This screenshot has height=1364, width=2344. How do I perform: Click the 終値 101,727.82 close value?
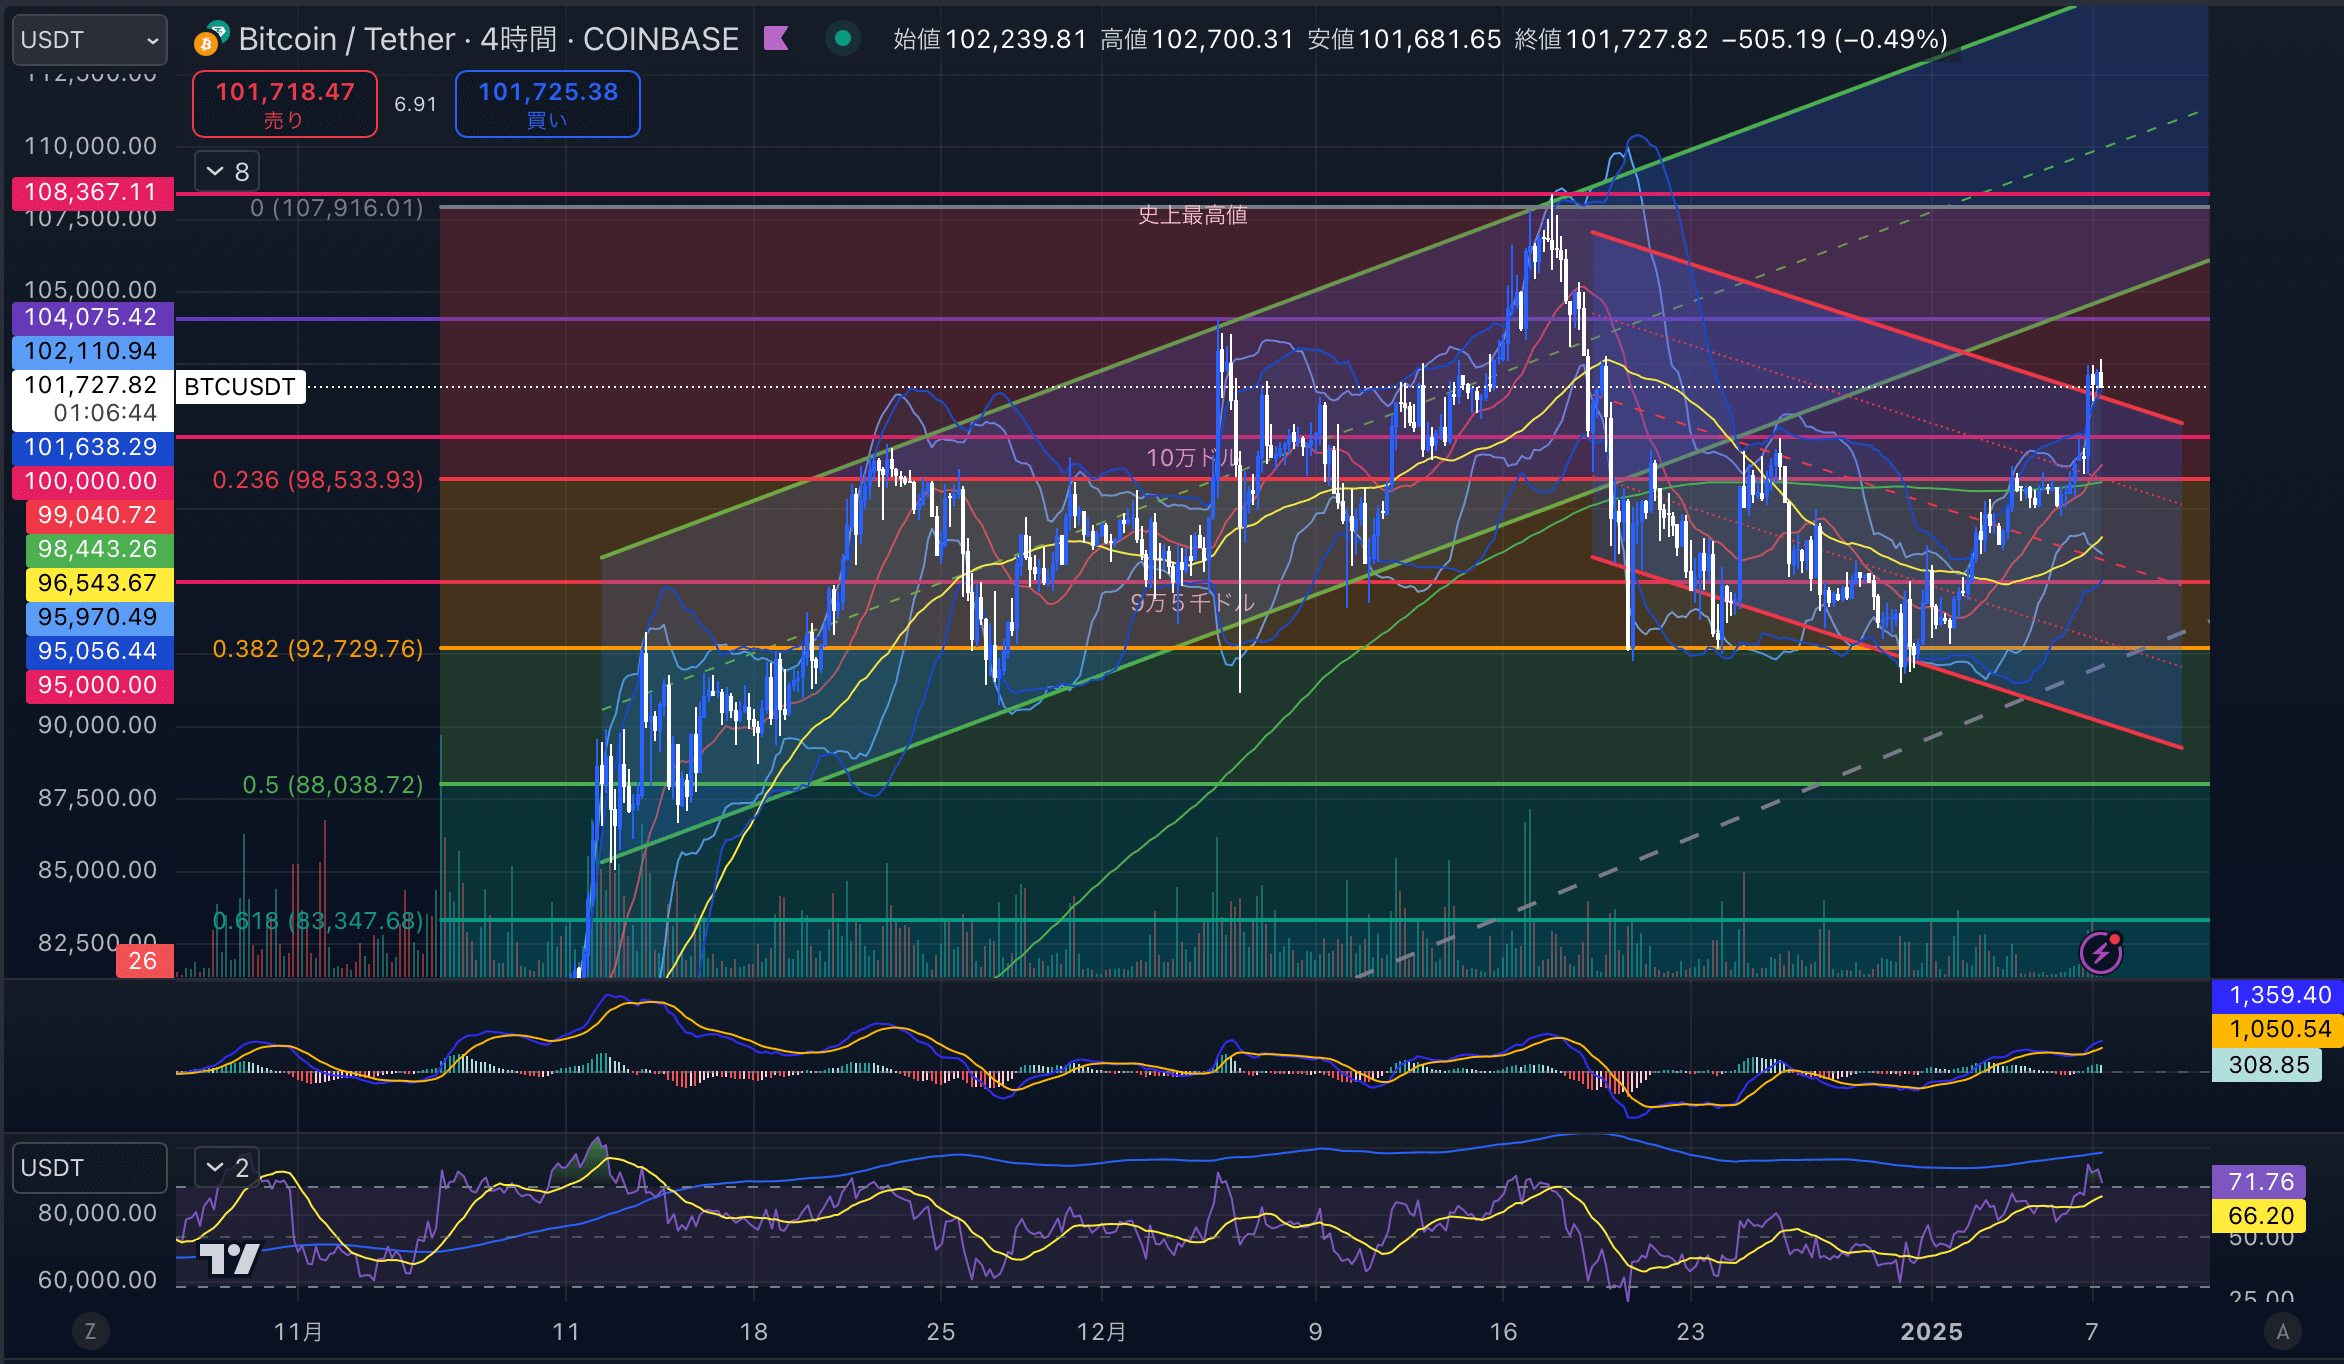[1611, 39]
